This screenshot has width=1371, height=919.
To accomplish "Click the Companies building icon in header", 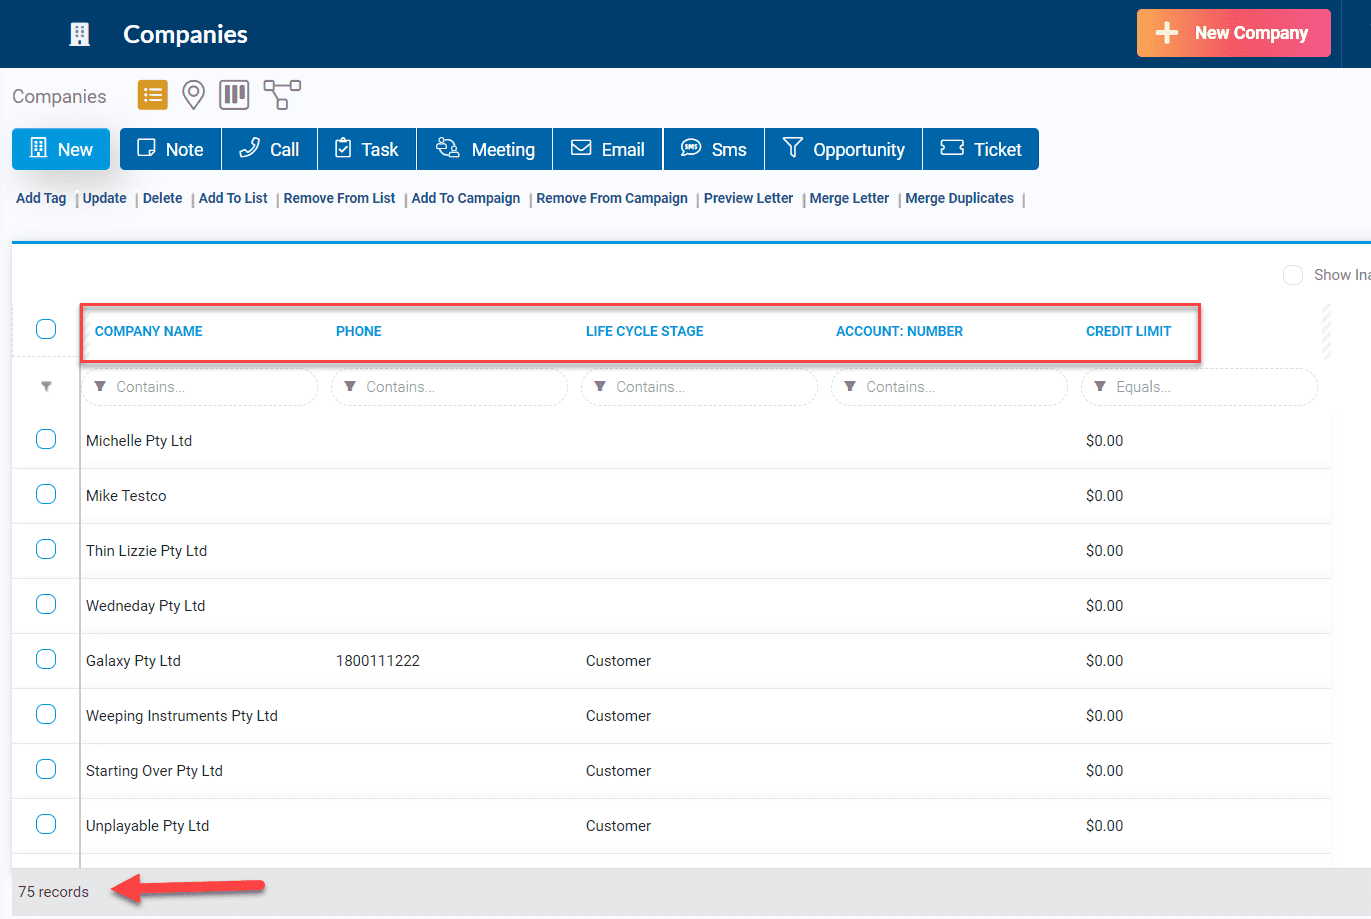I will click(x=78, y=33).
